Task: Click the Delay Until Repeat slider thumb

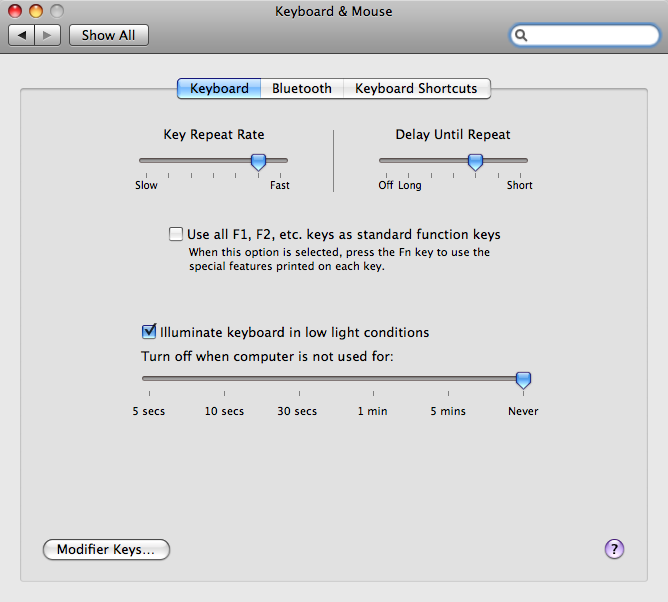Action: click(x=475, y=162)
